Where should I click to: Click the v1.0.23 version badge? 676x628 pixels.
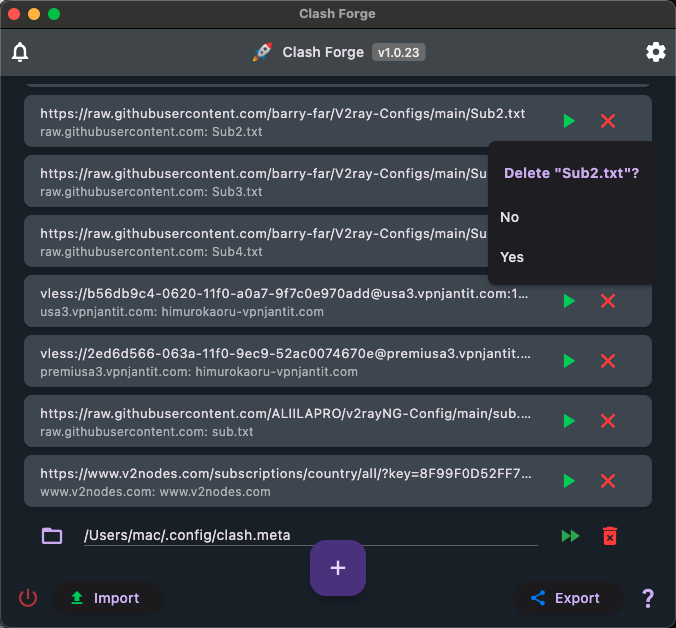pos(398,53)
